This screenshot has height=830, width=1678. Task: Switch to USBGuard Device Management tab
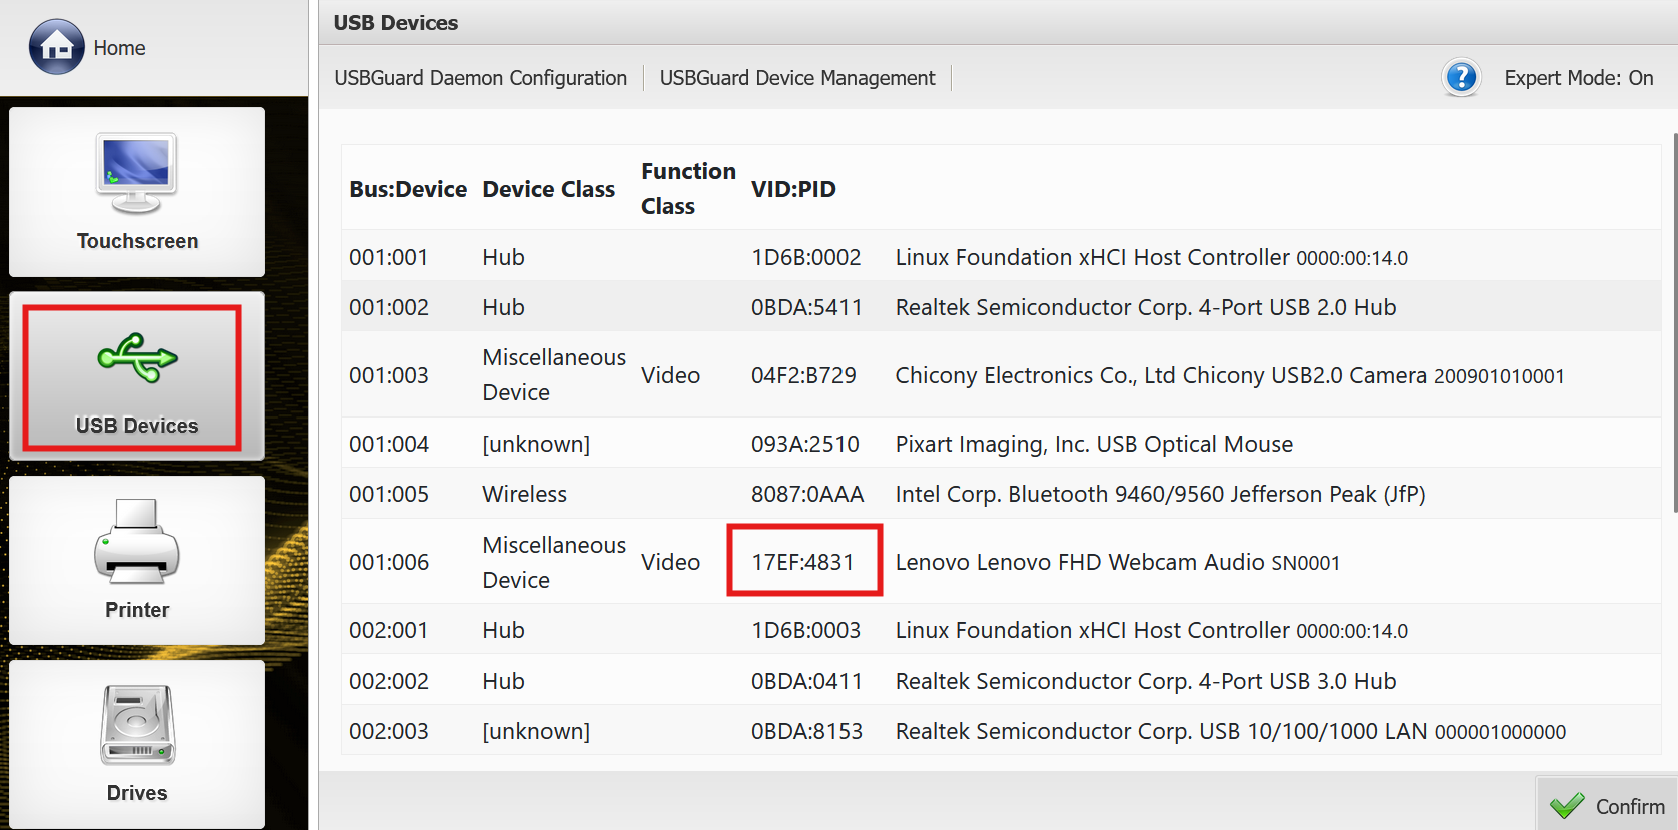(797, 78)
